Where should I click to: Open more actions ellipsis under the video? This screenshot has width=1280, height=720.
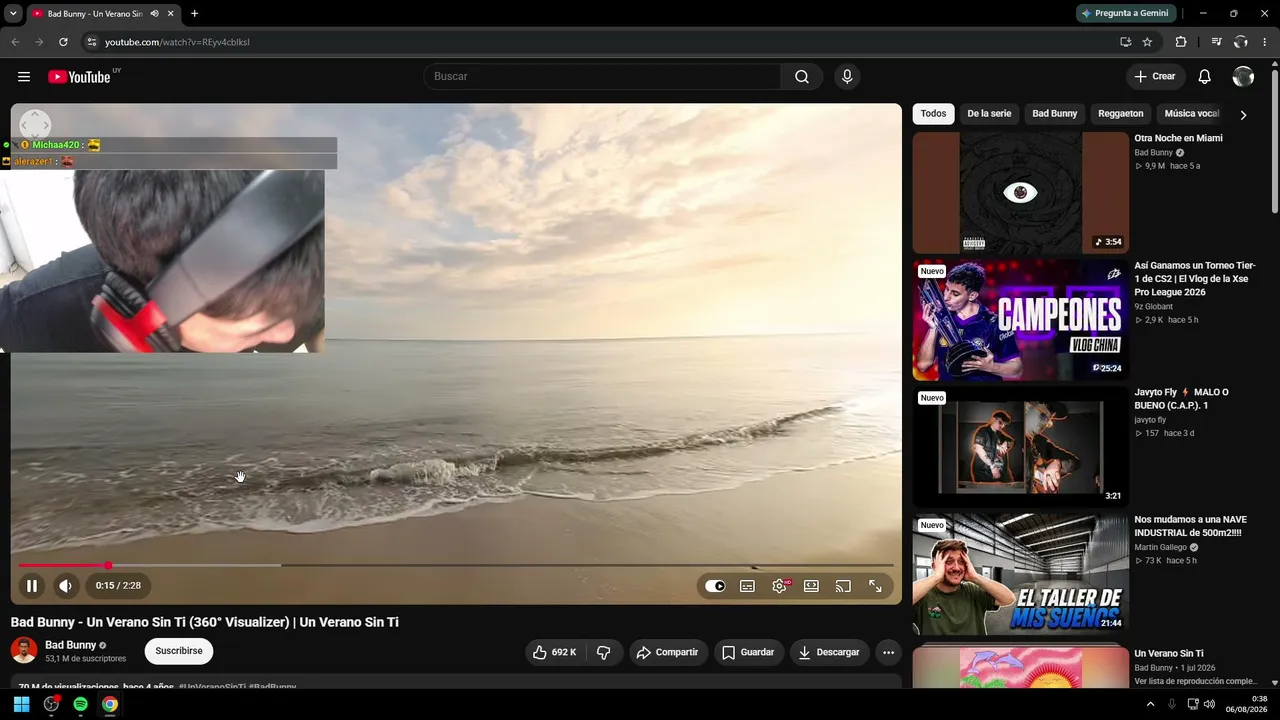(x=888, y=652)
